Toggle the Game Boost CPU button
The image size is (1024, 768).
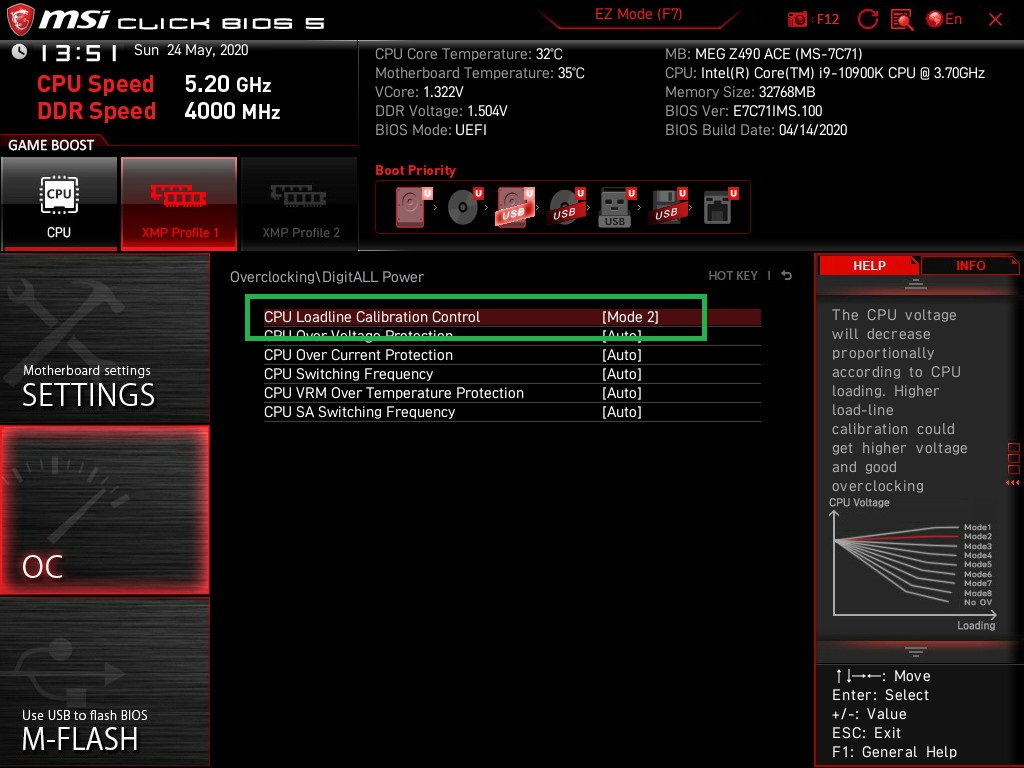tap(59, 204)
